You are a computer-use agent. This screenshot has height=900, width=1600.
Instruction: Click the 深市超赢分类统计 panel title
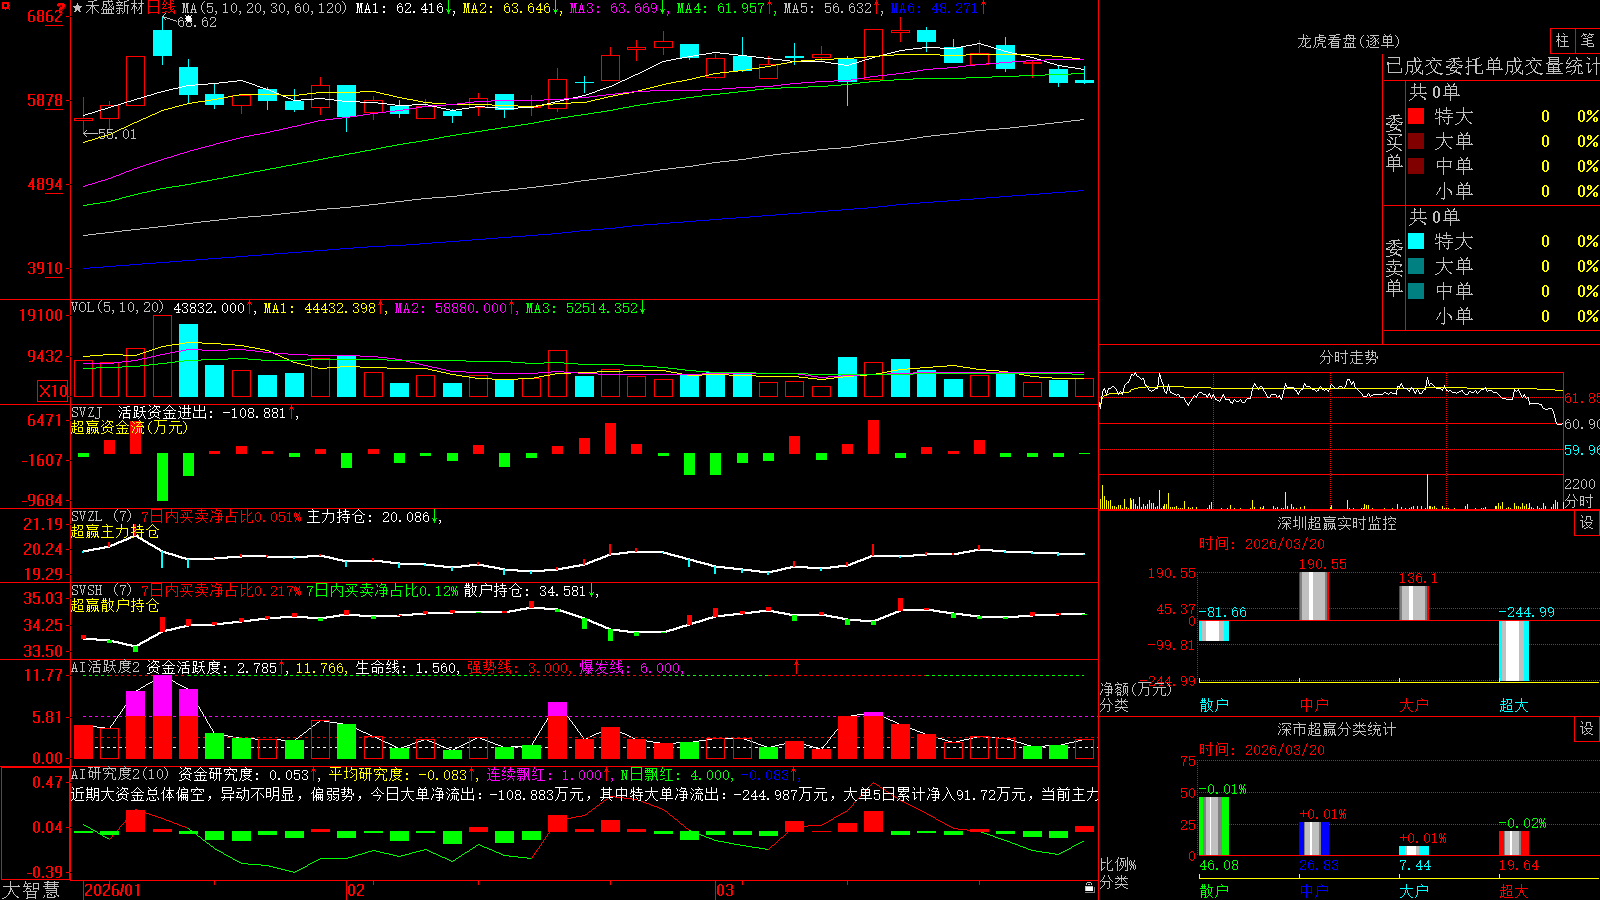pyautogui.click(x=1336, y=729)
